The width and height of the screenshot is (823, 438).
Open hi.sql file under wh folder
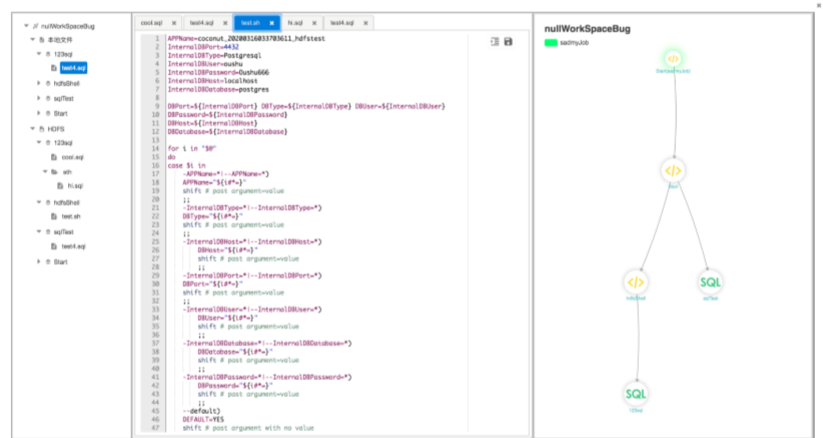point(76,186)
